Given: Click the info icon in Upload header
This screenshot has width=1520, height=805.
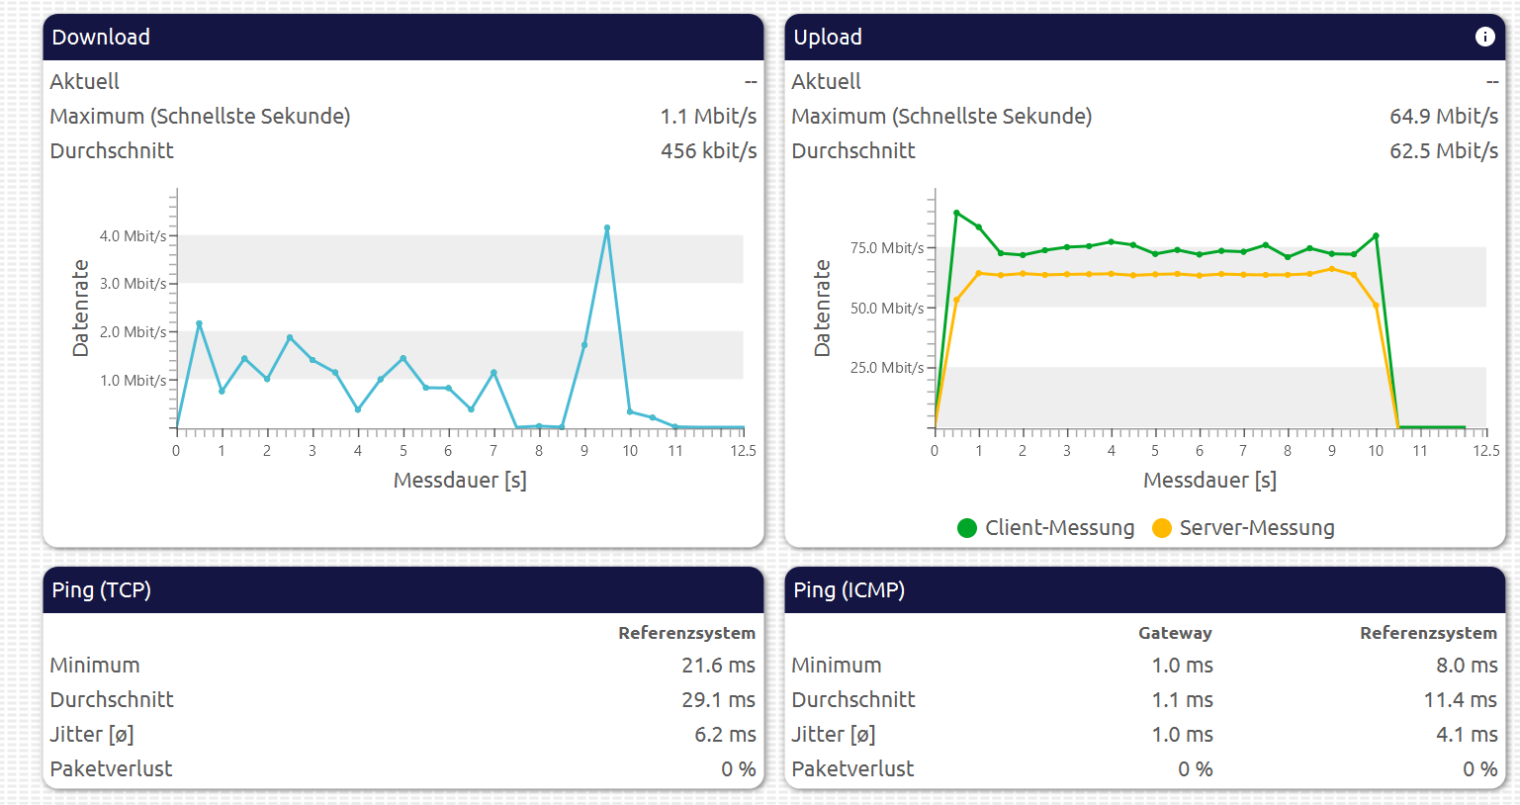Looking at the screenshot, I should pos(1485,37).
